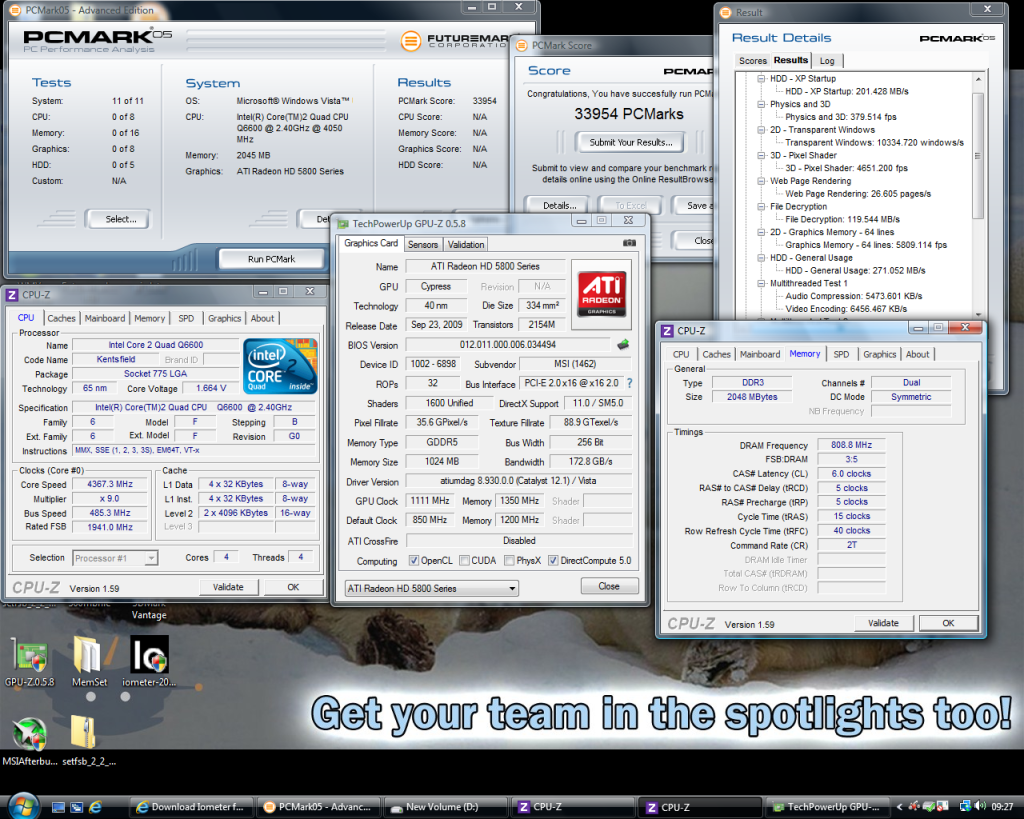1024x819 pixels.
Task: Click the GPU-Z BIOS save chip icon
Action: point(622,344)
